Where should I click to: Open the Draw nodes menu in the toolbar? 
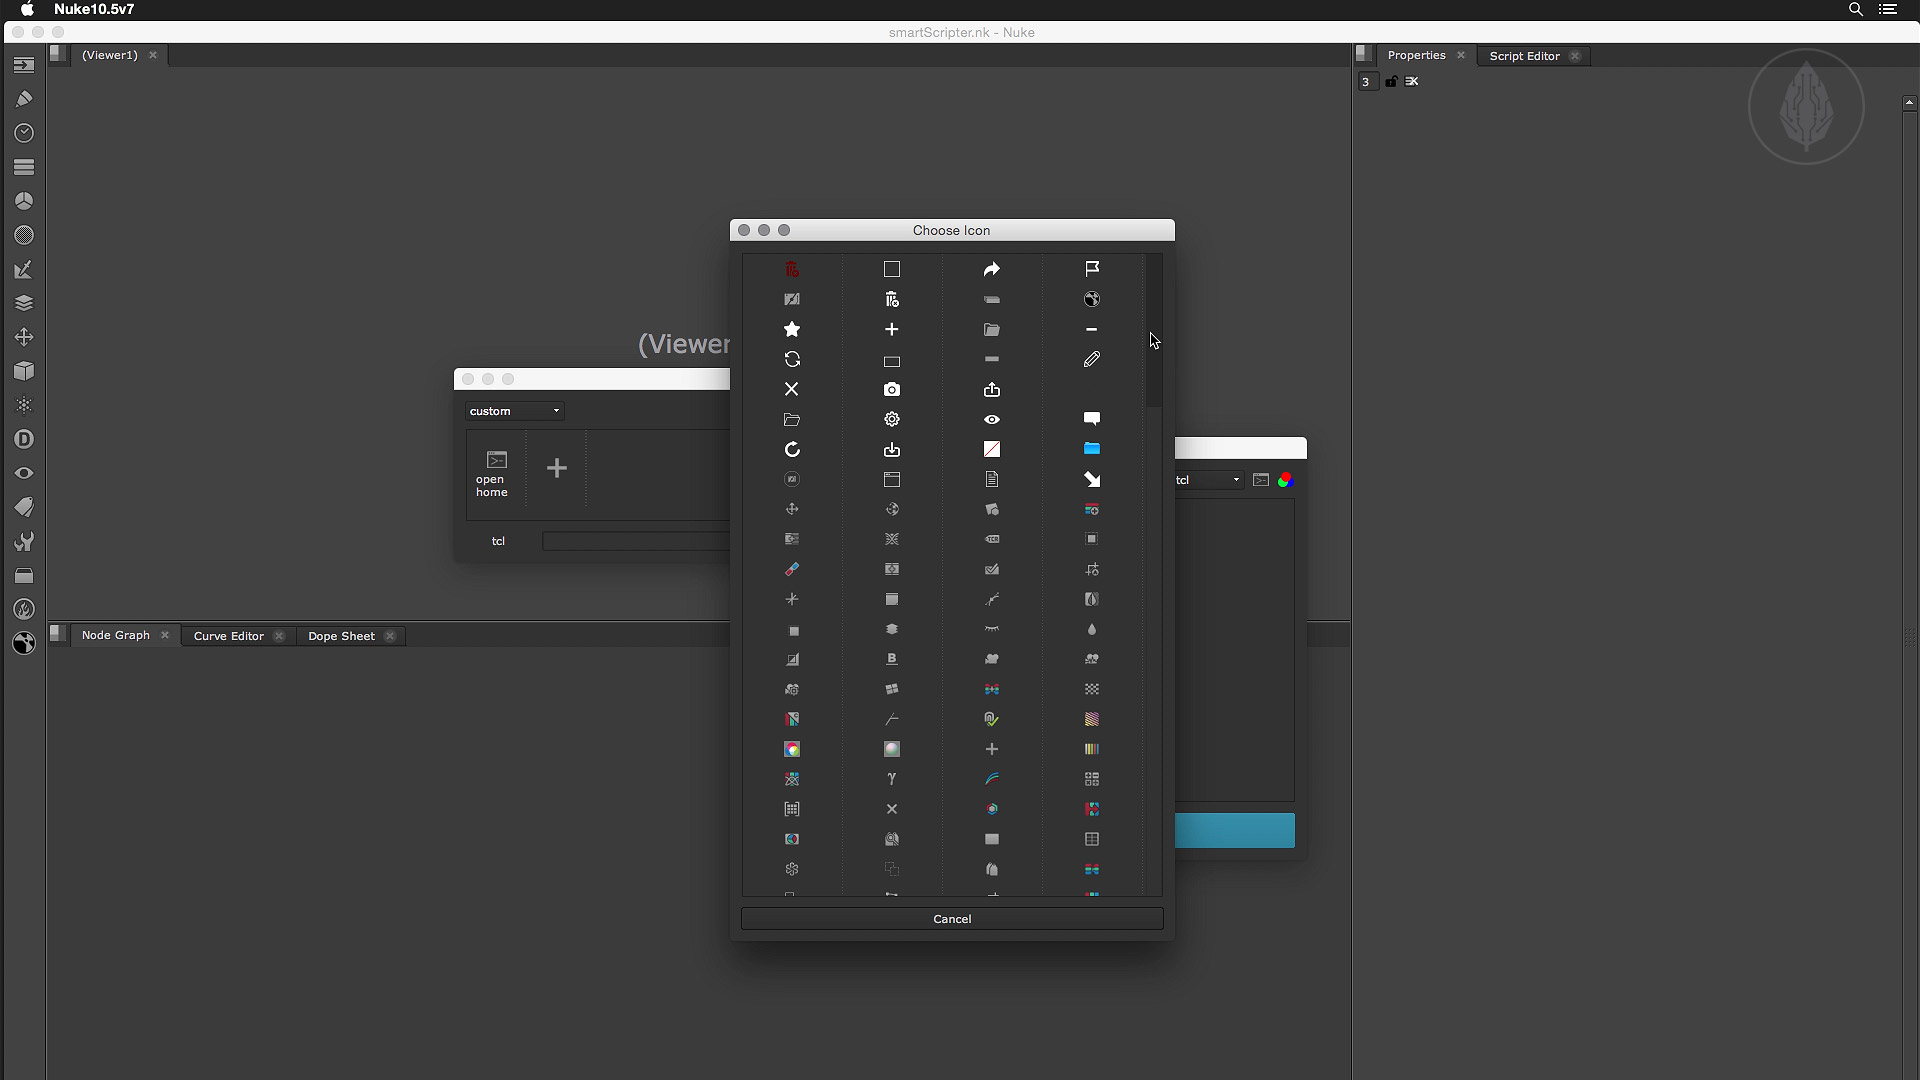(24, 99)
